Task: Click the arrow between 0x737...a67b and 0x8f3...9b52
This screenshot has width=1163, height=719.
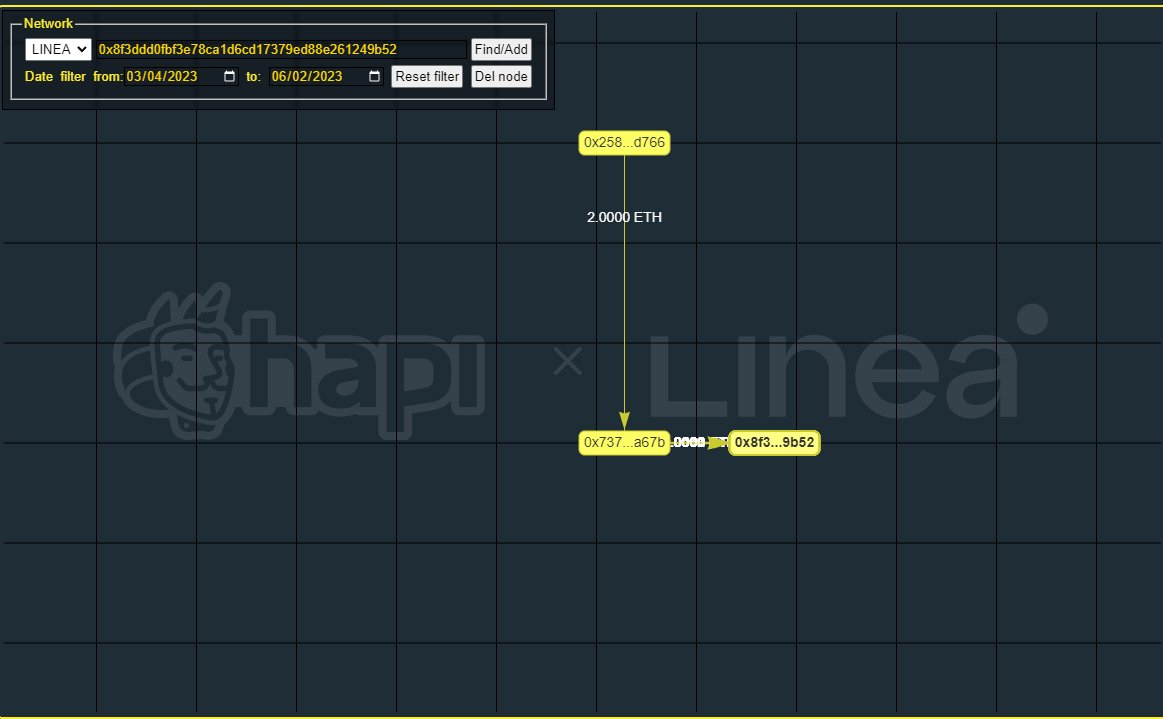Action: (716, 442)
